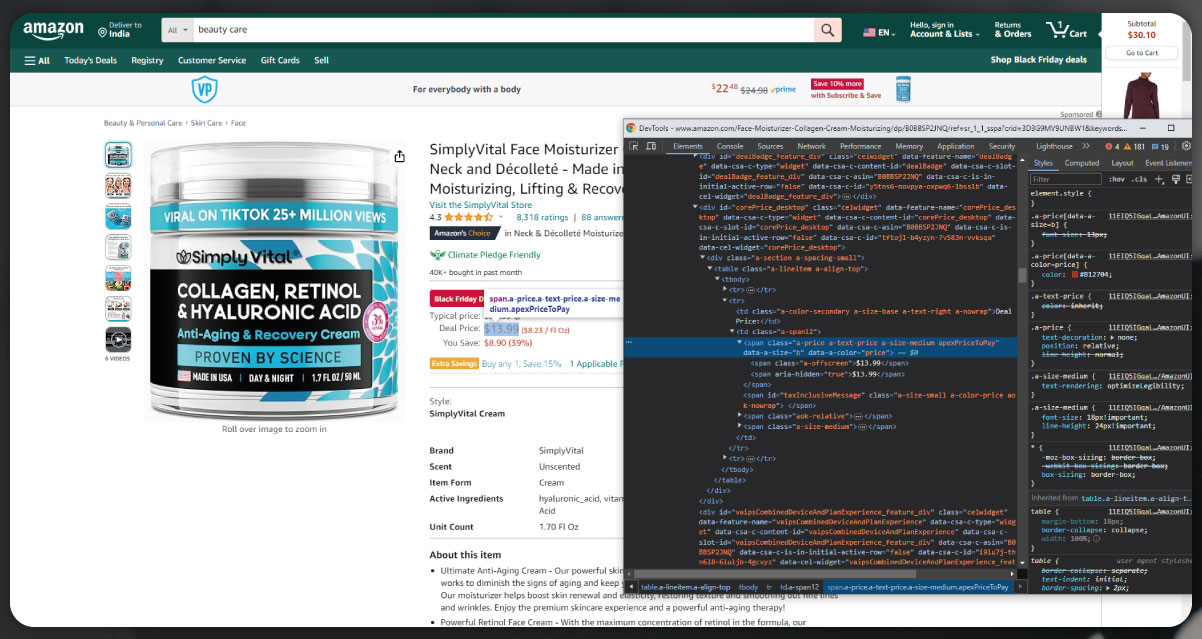The image size is (1202, 639).
Task: Switch to the Memory tab
Action: pyautogui.click(x=909, y=146)
